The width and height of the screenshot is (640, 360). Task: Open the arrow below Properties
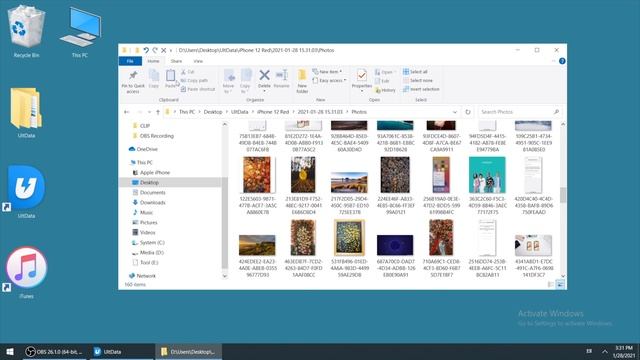click(x=362, y=91)
